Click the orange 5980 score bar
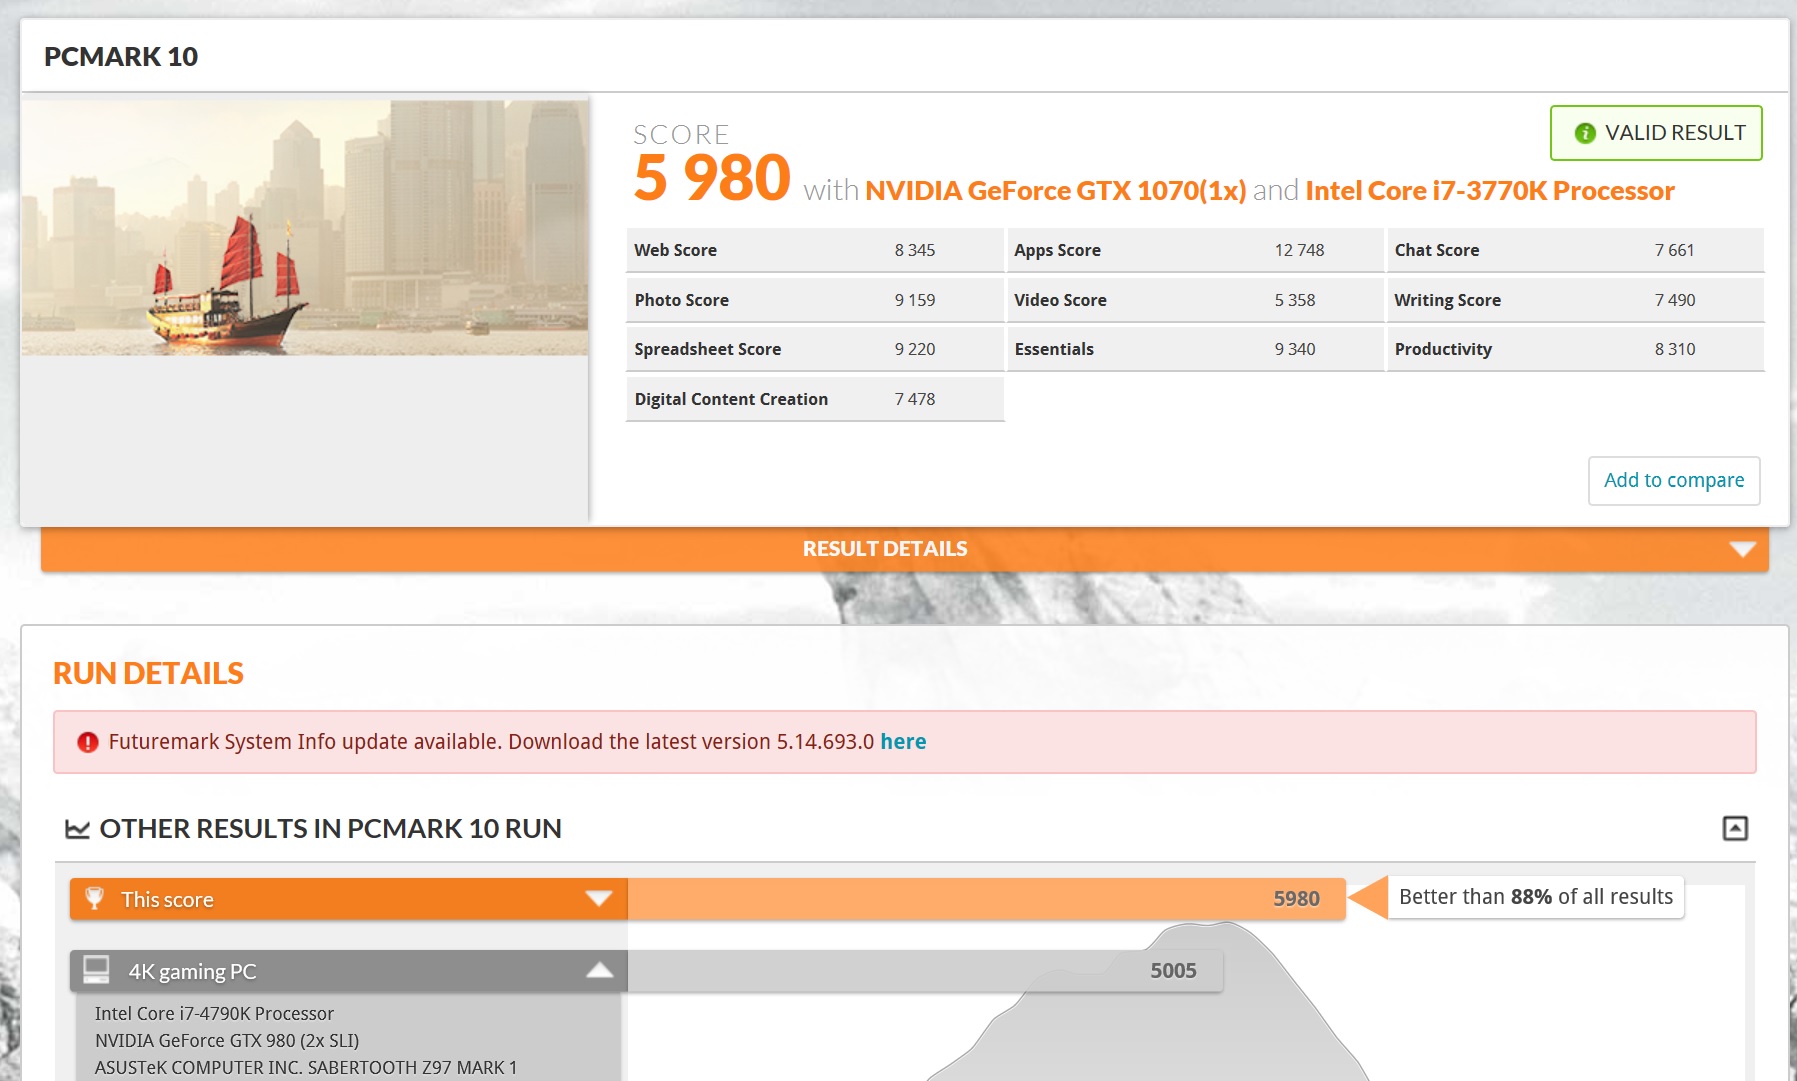 click(986, 899)
